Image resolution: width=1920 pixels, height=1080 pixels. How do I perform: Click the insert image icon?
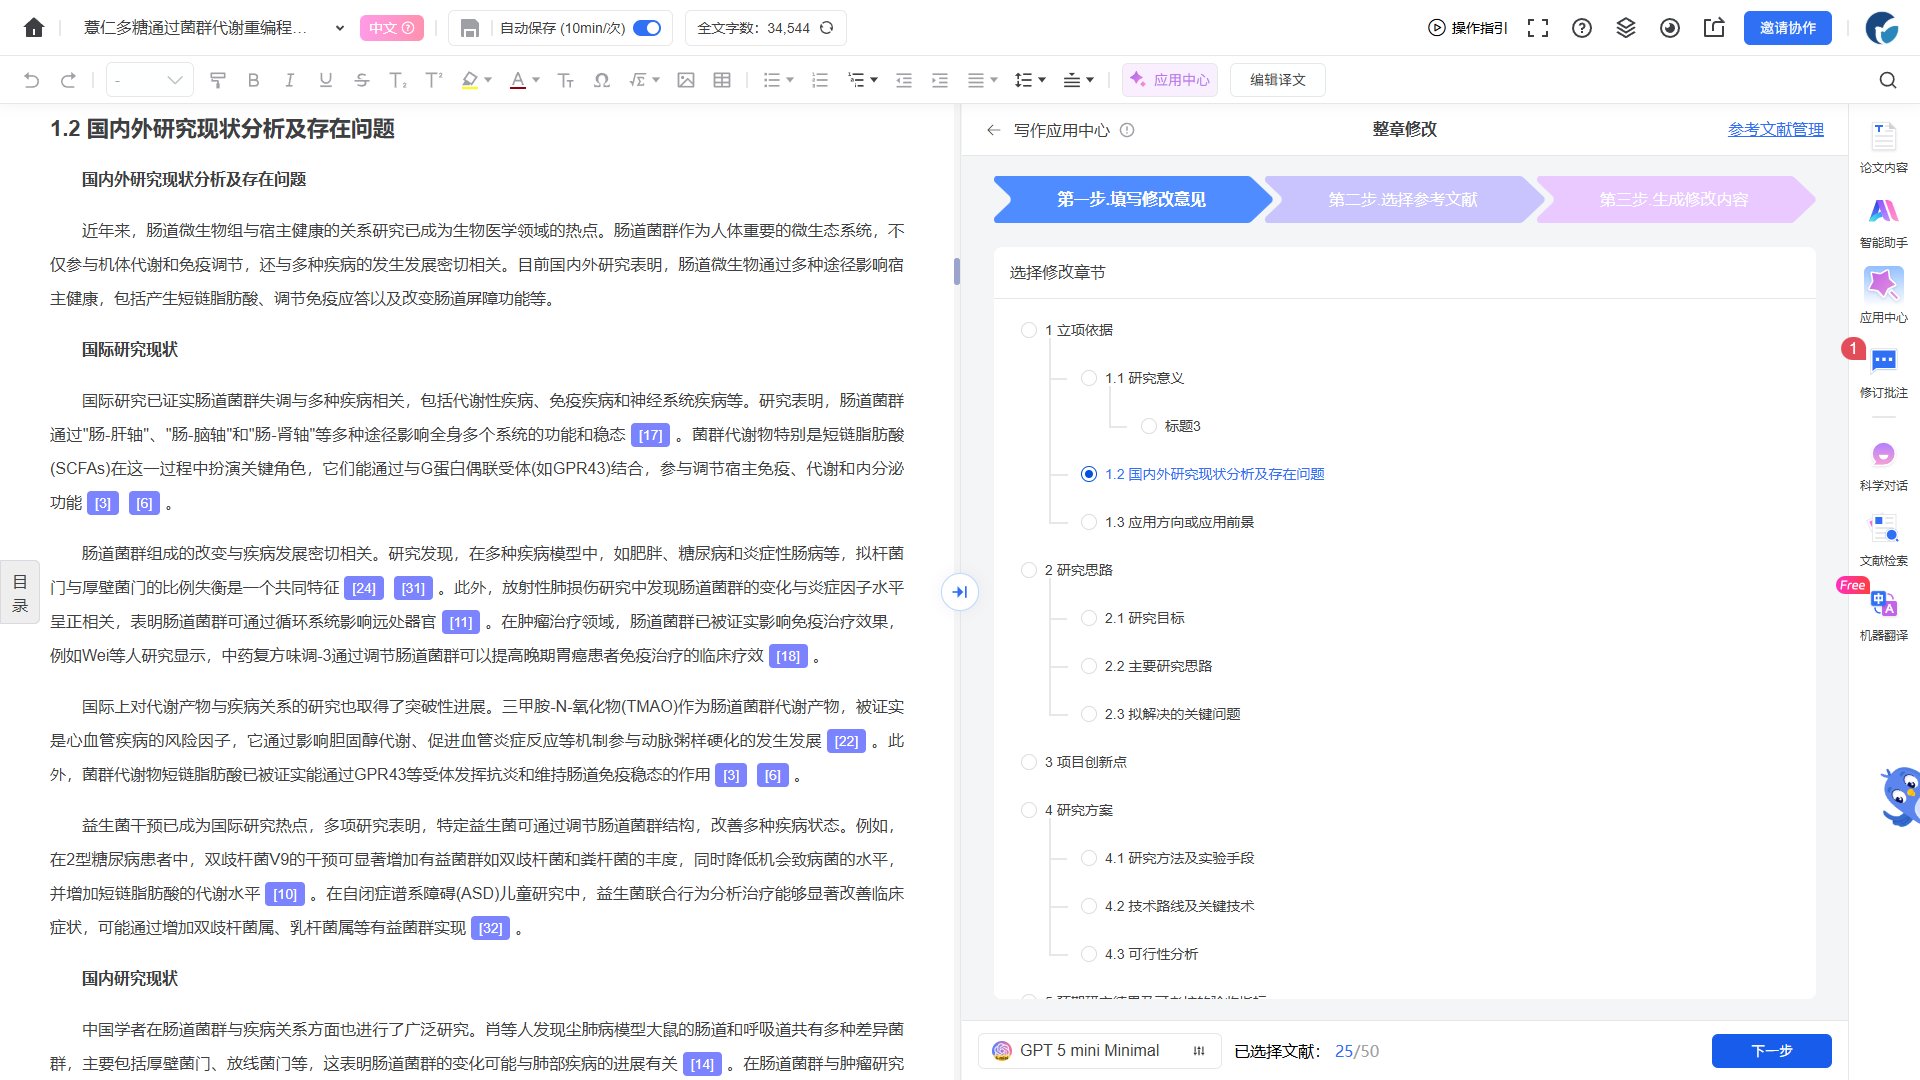(x=686, y=80)
